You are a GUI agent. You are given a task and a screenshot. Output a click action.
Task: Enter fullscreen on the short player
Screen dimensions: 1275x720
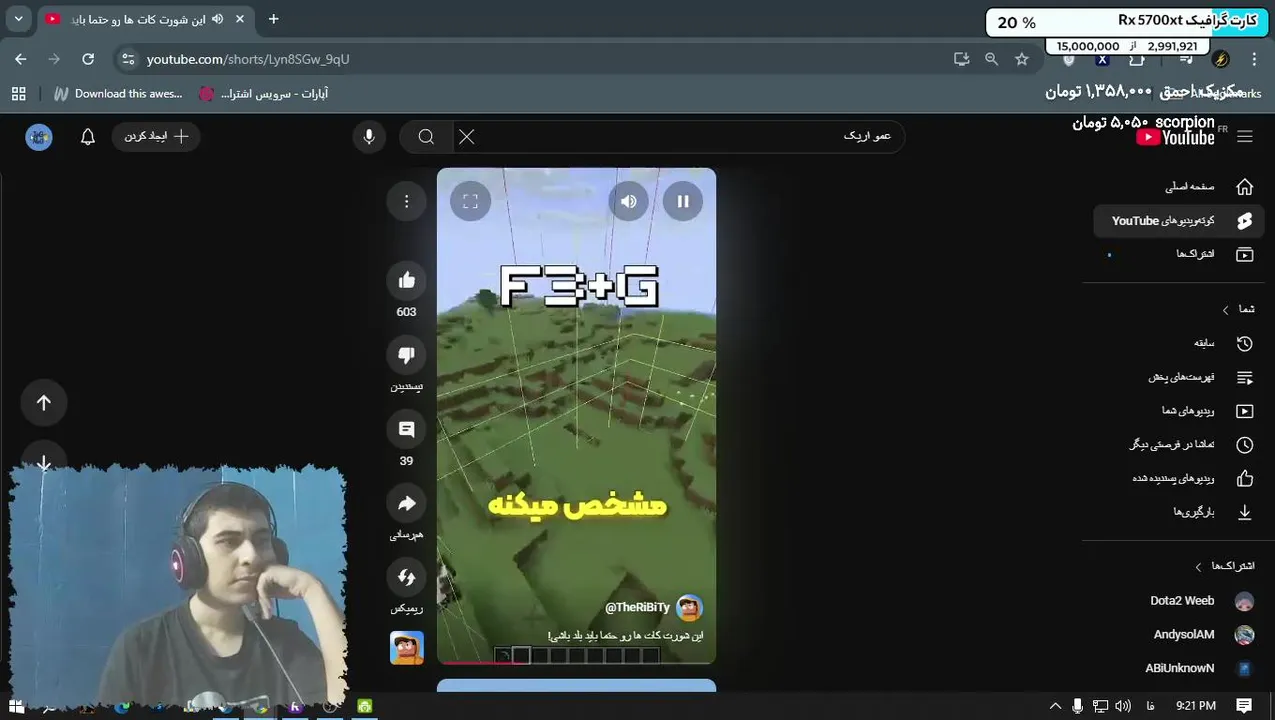[470, 202]
